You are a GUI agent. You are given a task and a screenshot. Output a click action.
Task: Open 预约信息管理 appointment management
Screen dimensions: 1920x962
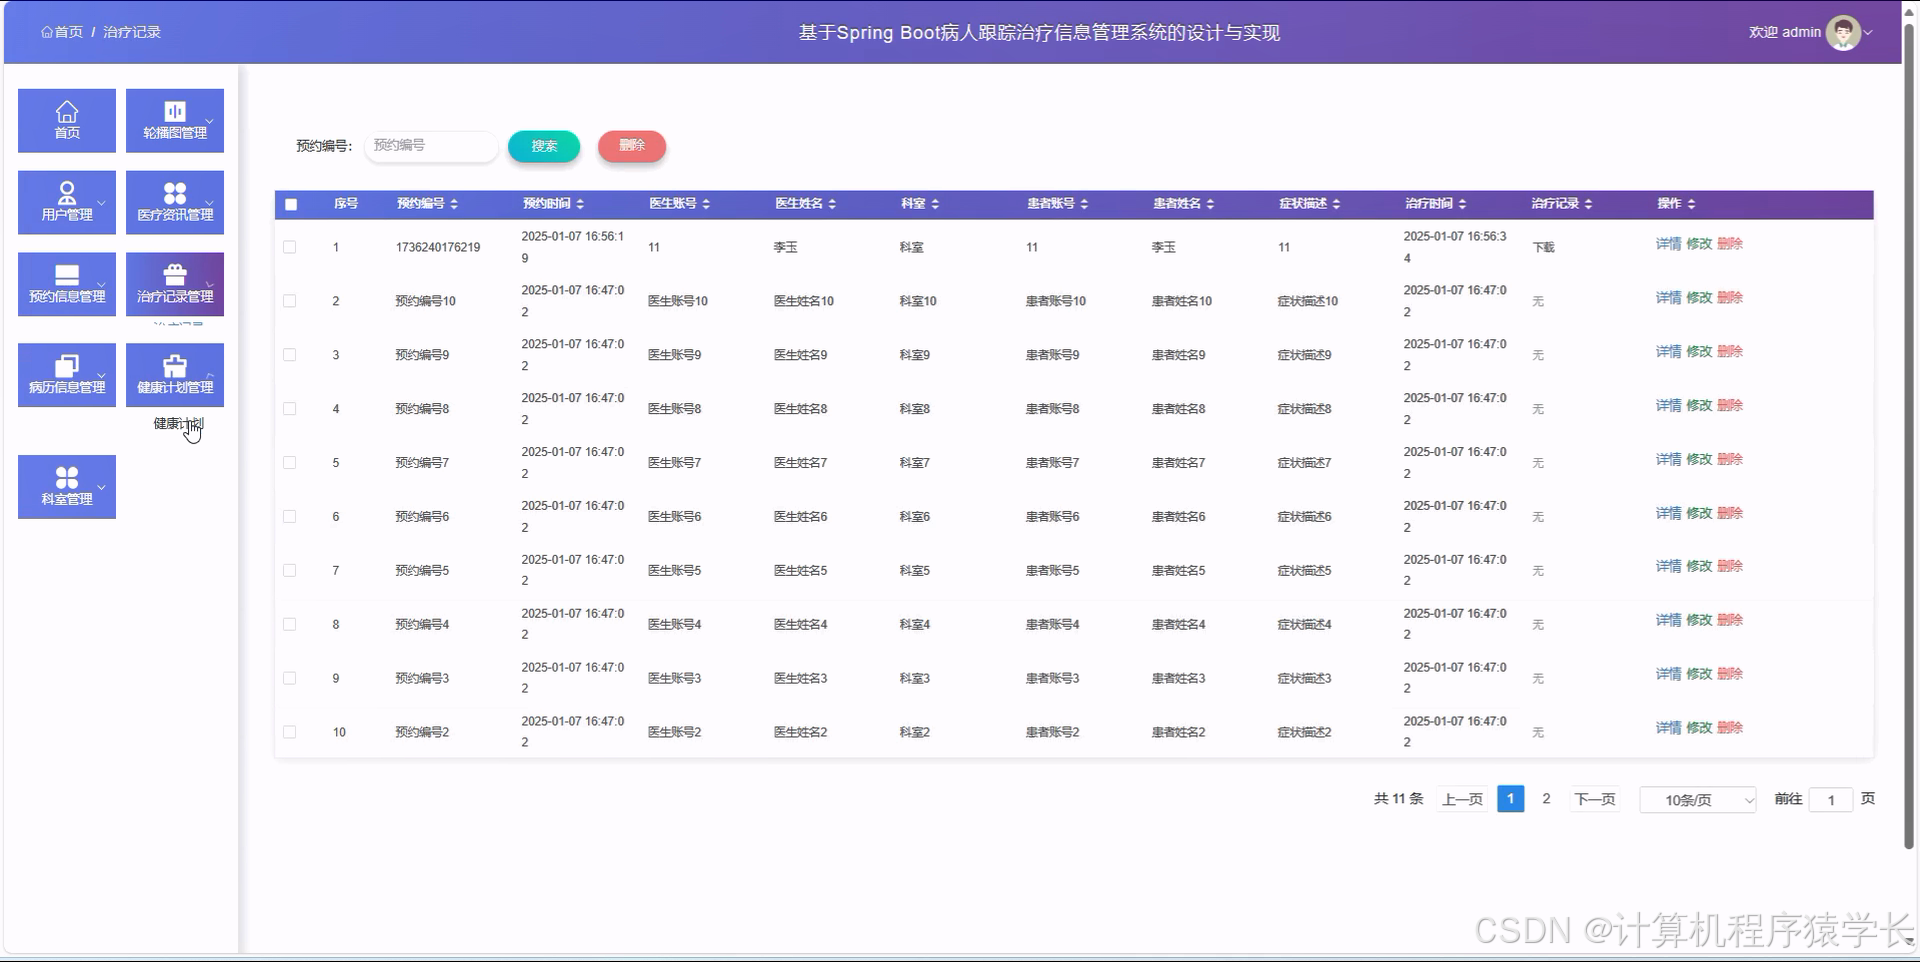(x=66, y=284)
